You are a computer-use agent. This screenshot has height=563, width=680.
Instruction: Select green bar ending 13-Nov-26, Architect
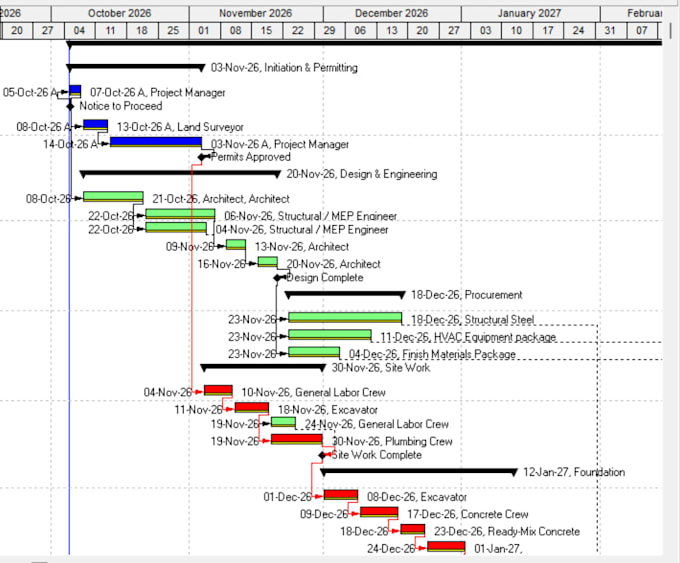[x=235, y=245]
